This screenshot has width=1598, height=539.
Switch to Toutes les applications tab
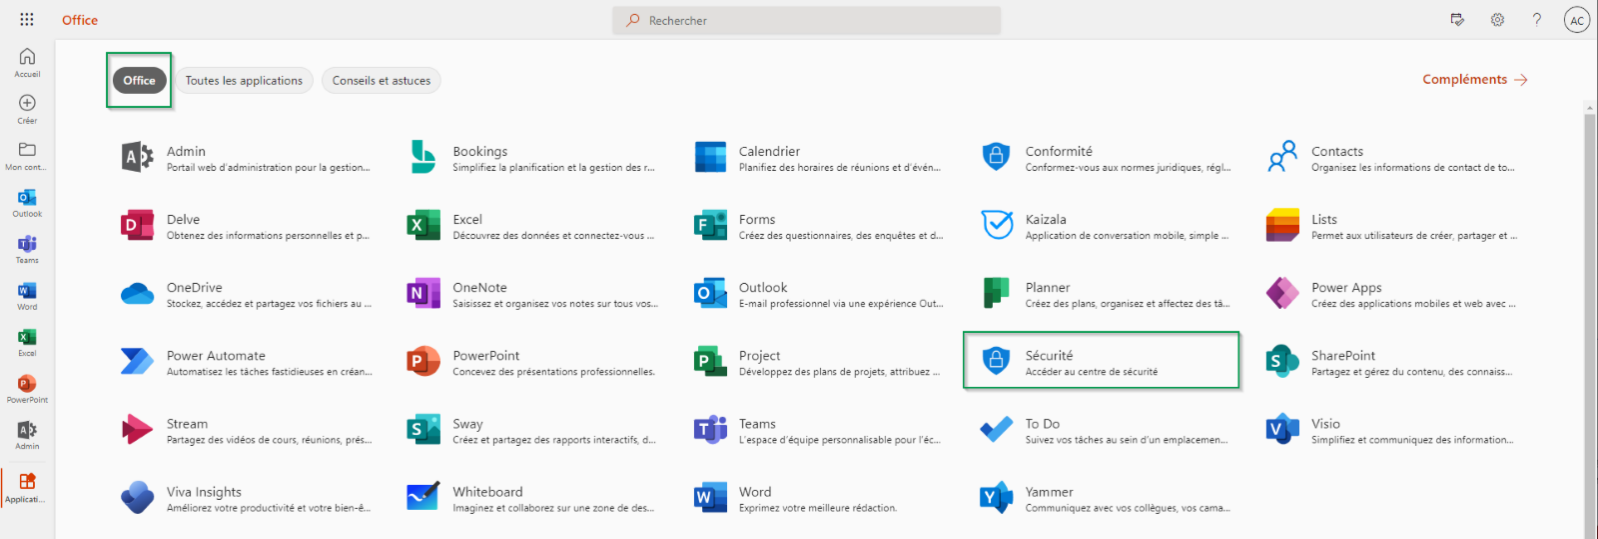244,80
